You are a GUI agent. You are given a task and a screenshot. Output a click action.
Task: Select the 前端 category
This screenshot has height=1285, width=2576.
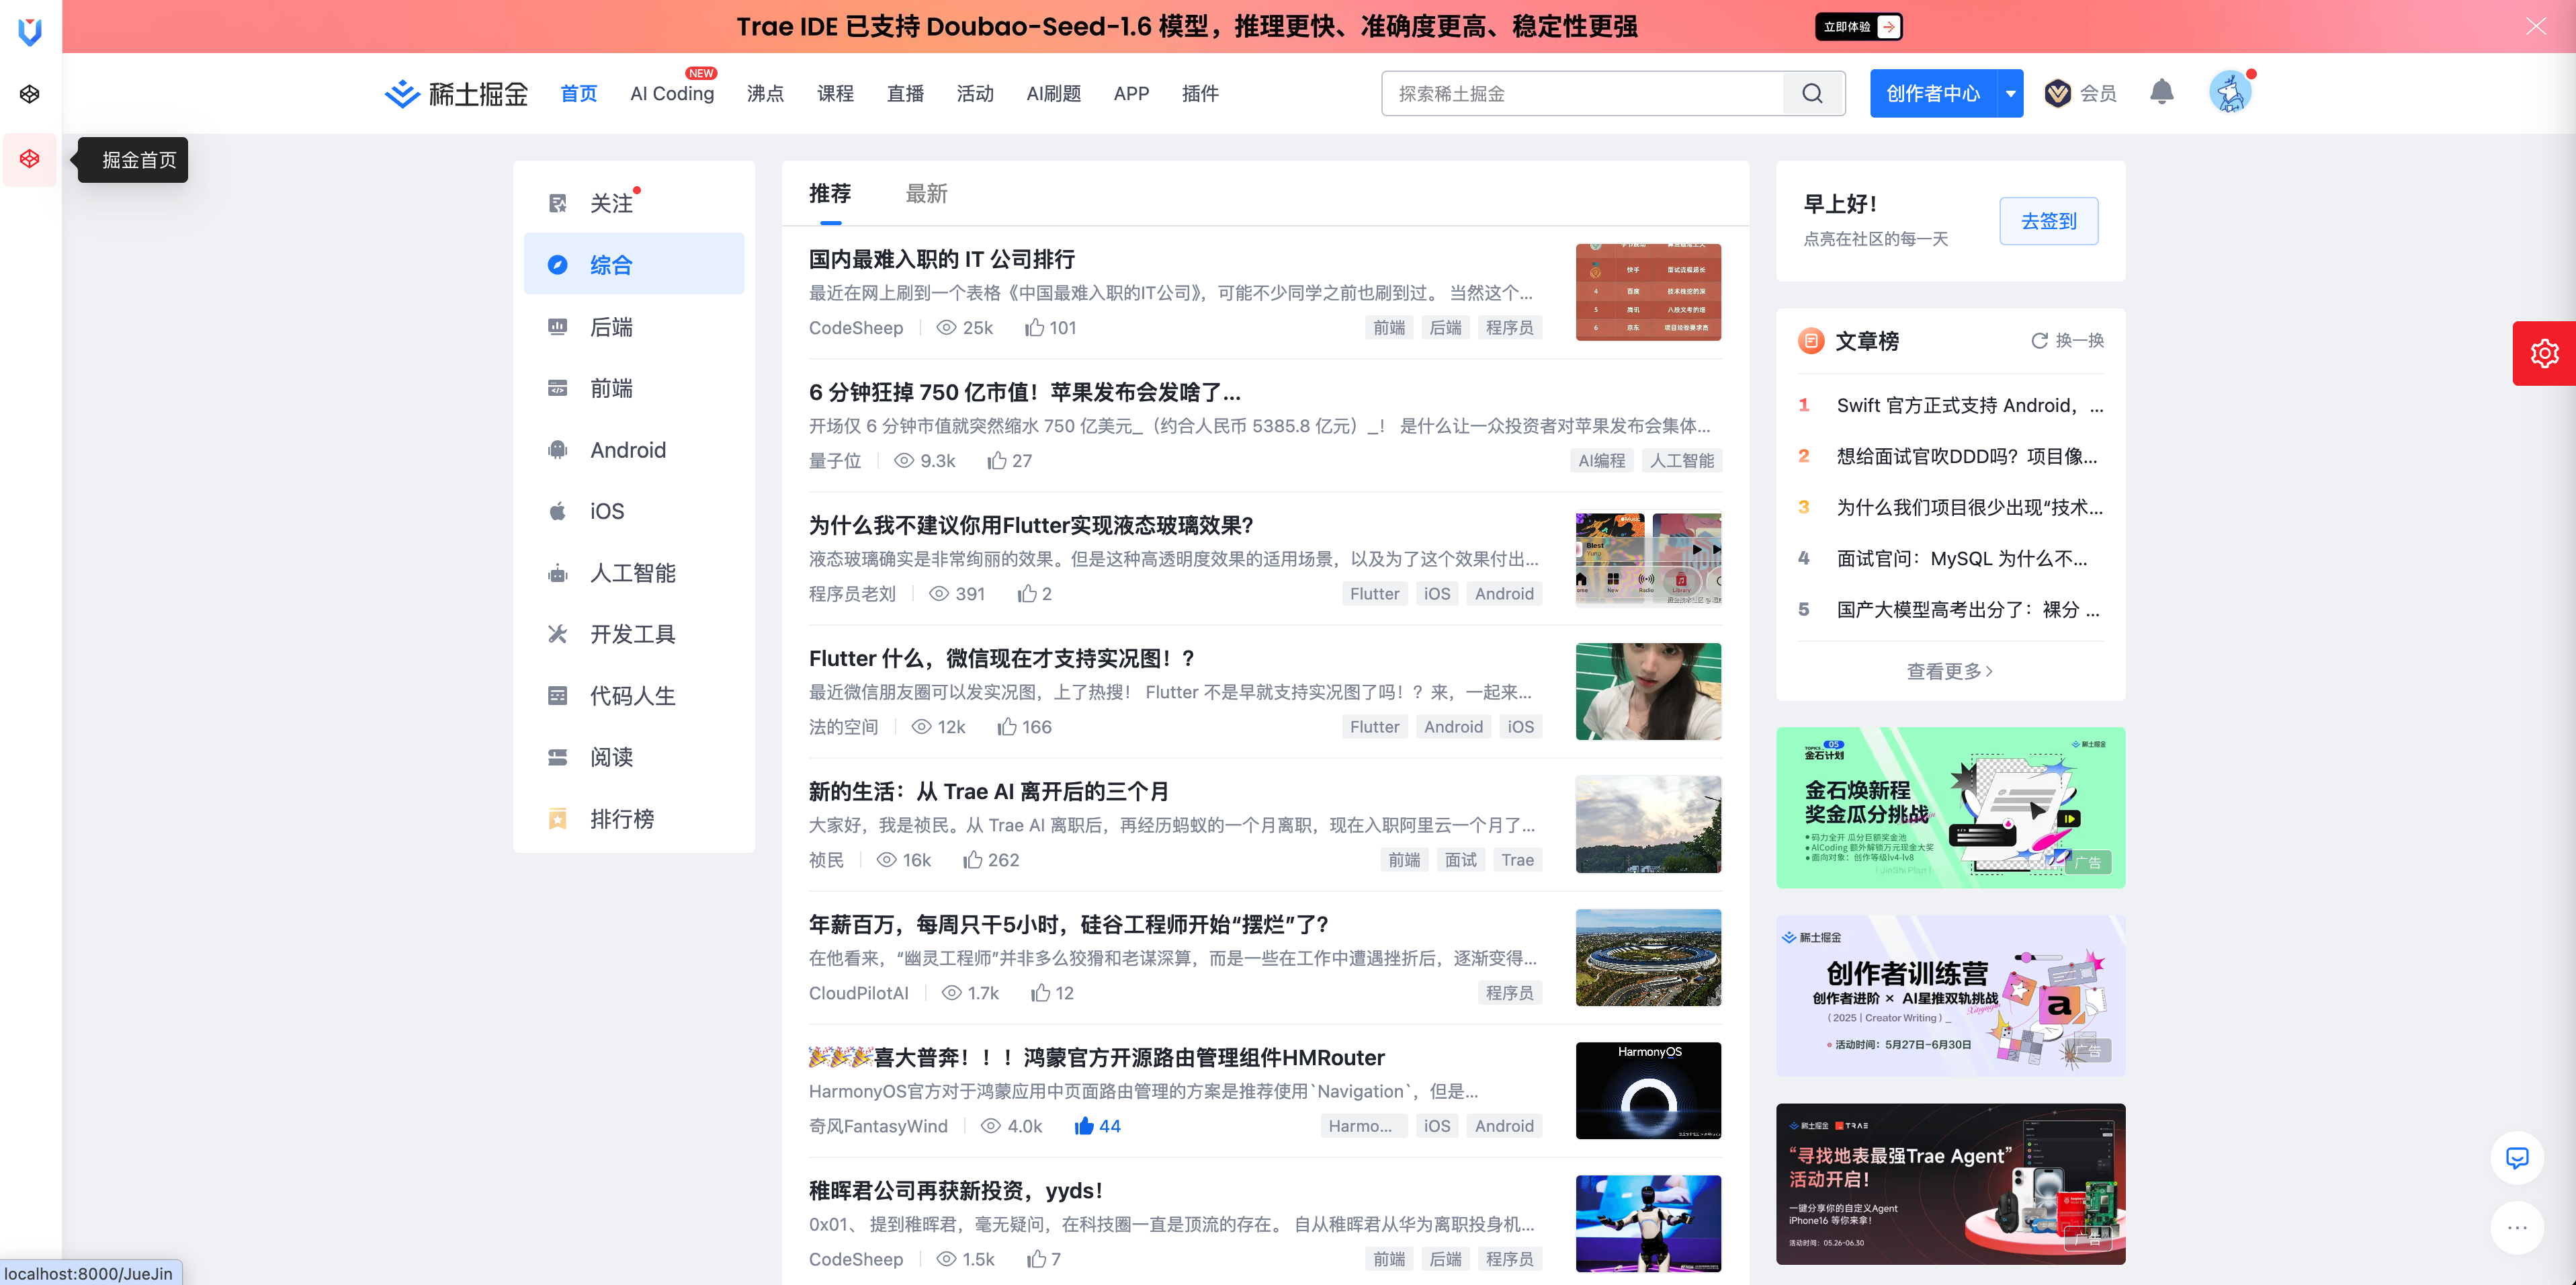coord(634,388)
